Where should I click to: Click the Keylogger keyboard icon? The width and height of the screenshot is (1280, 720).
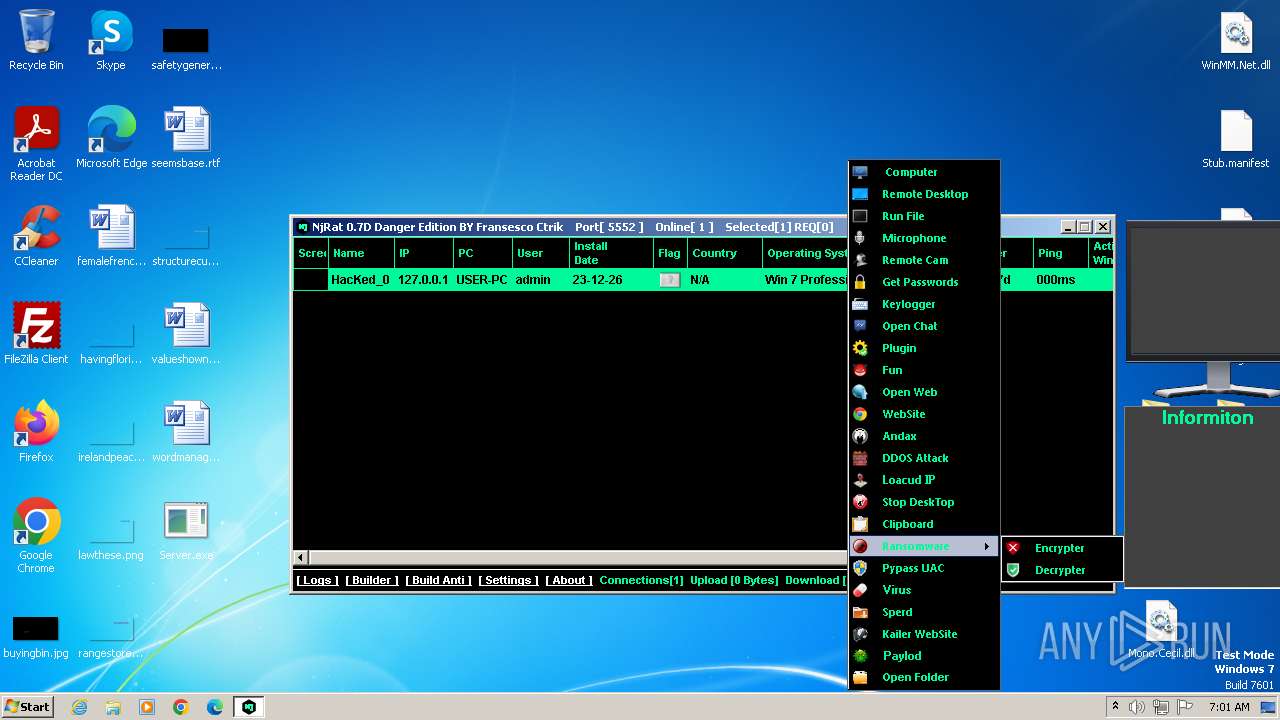(860, 304)
